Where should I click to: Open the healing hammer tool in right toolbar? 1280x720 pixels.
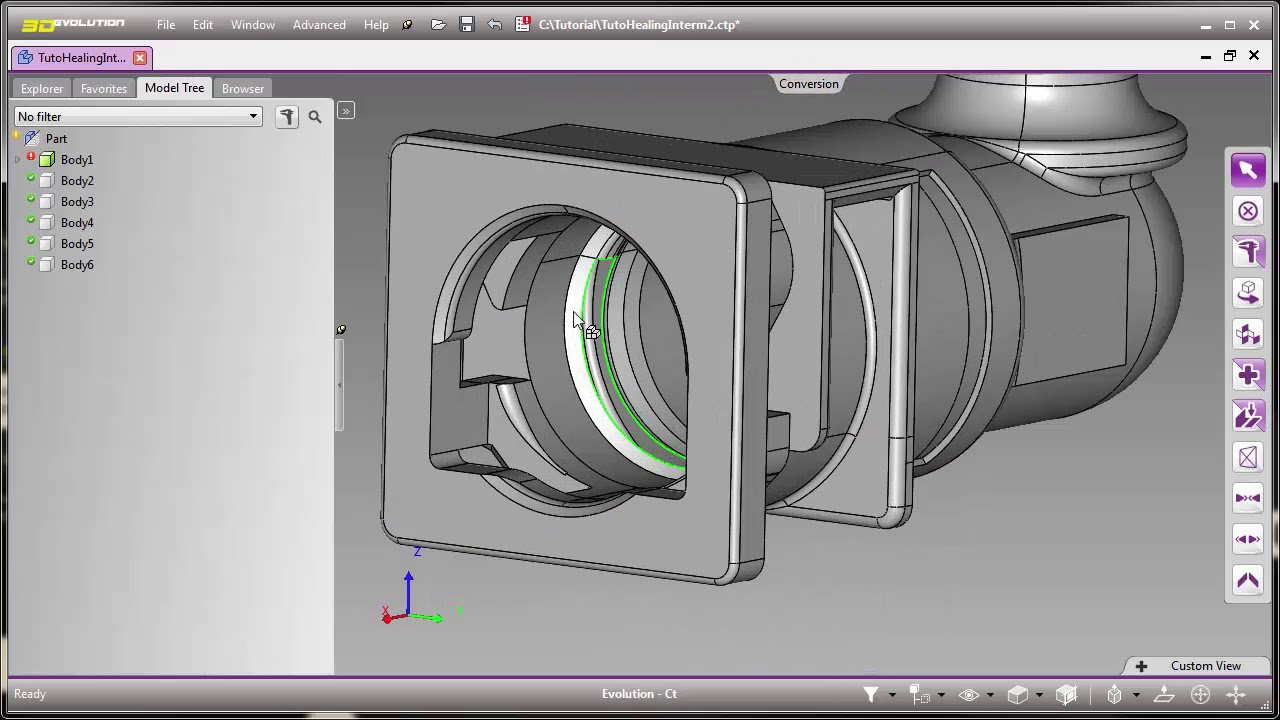[1248, 252]
